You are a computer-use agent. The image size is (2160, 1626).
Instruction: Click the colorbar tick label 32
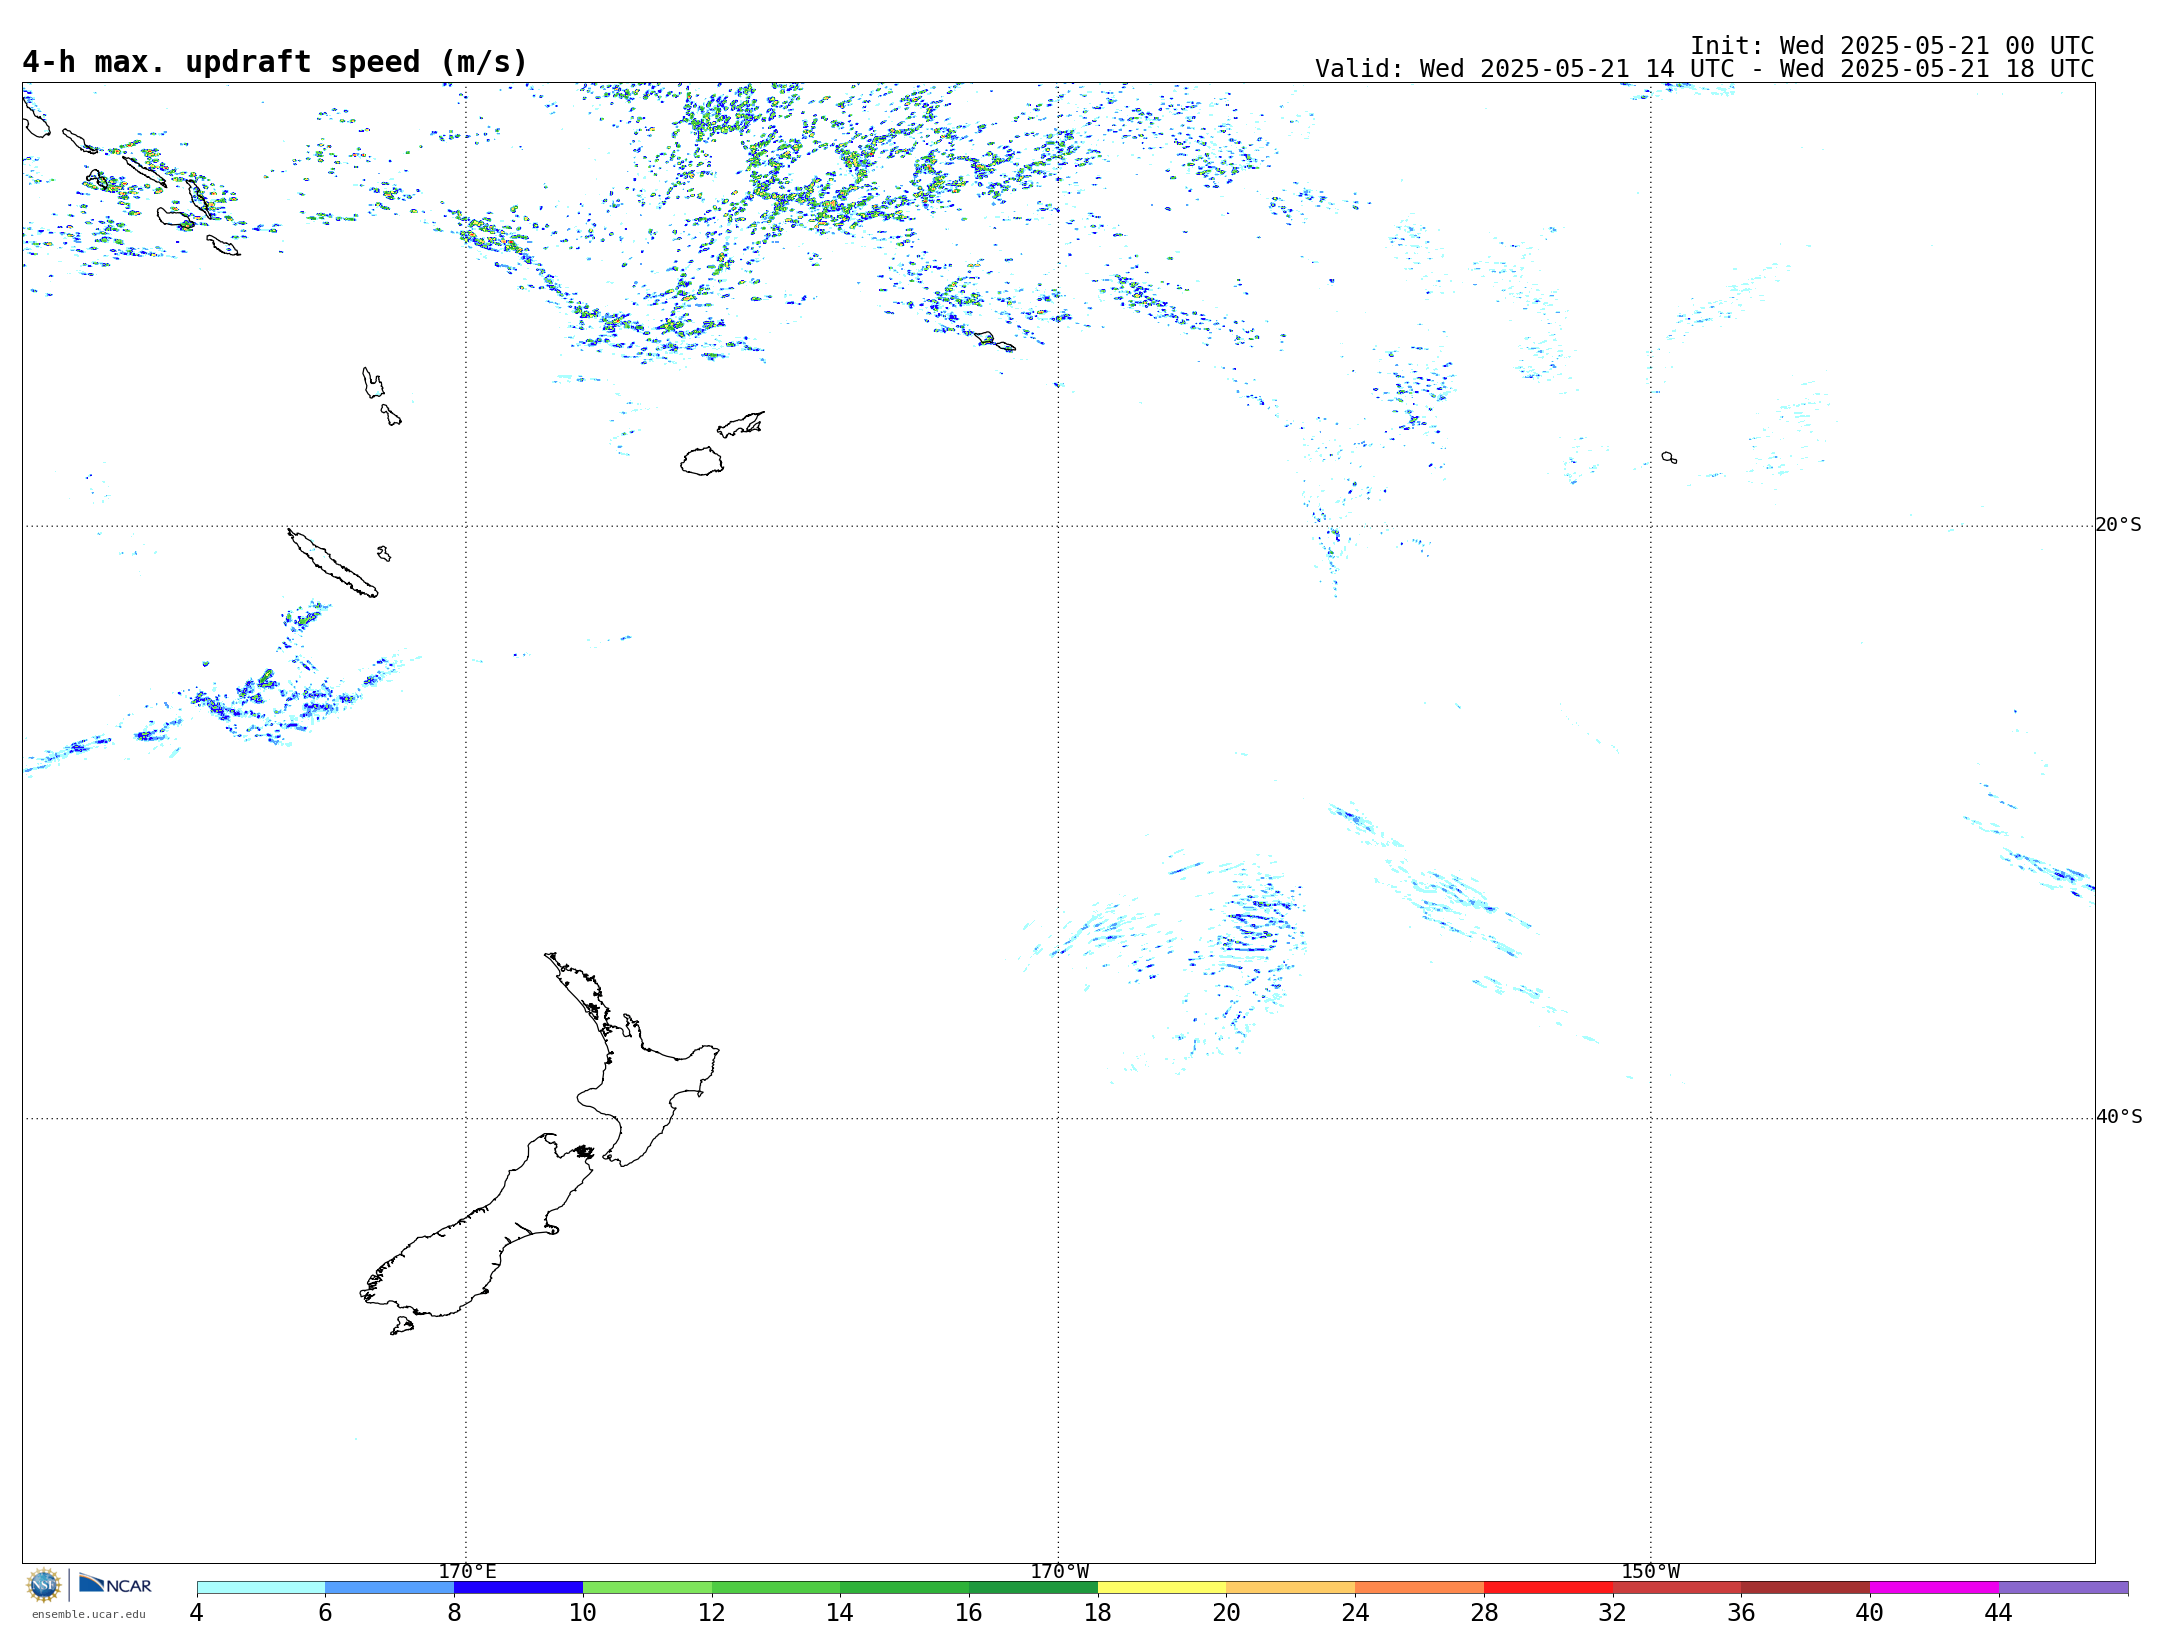[x=1613, y=1613]
